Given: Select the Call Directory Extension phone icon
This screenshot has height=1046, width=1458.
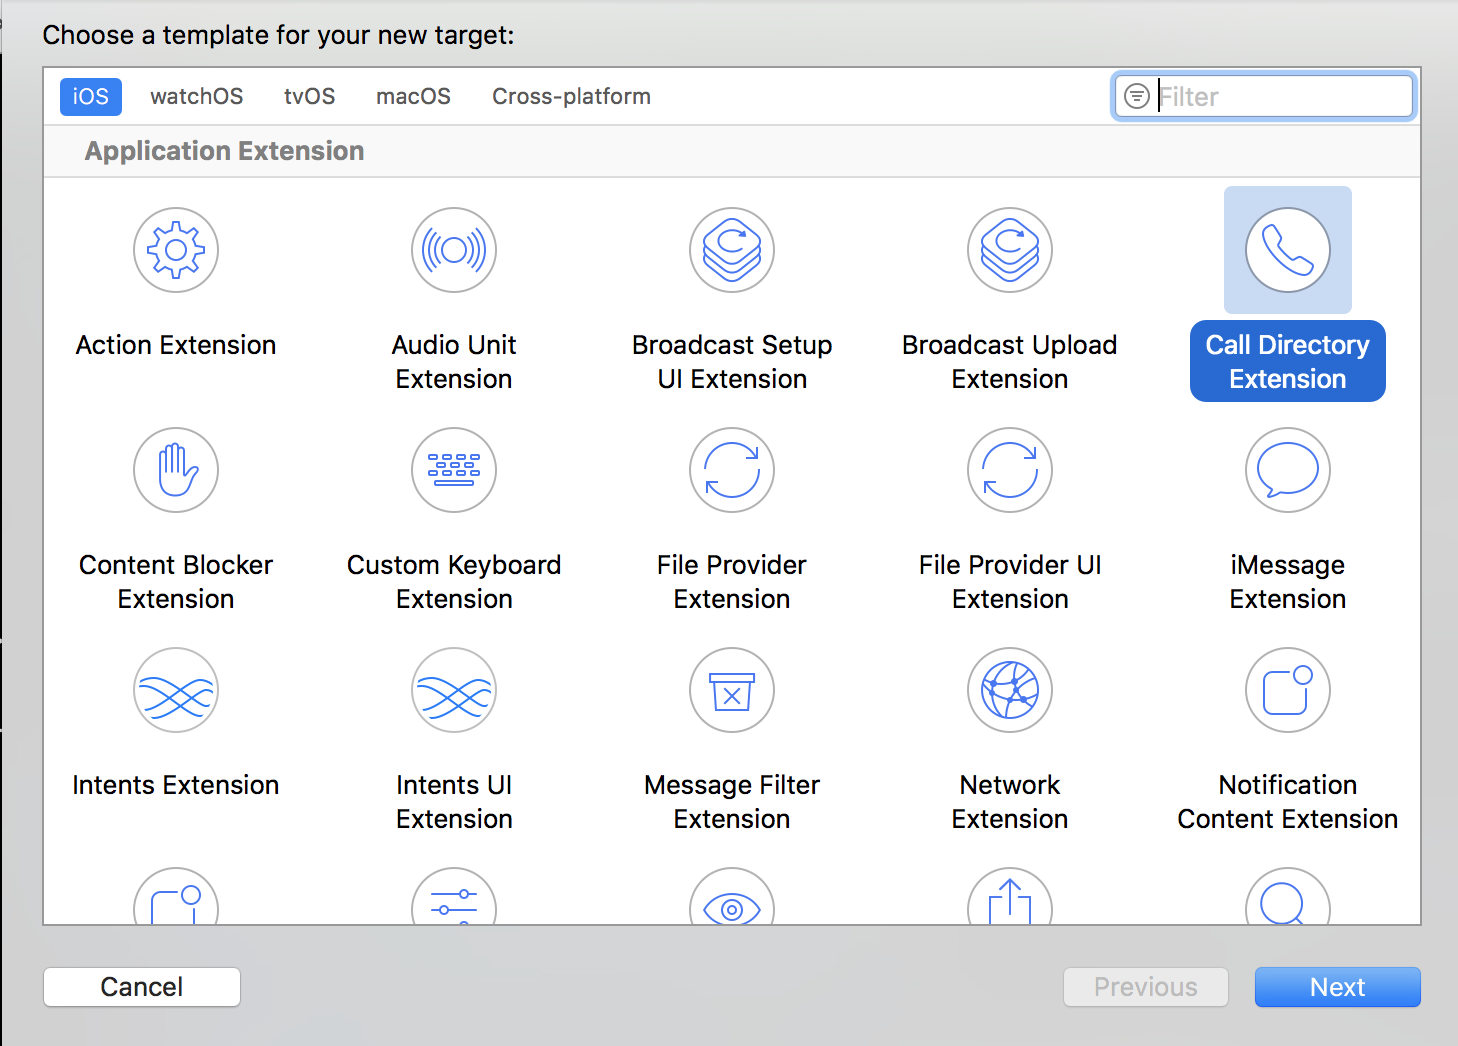Looking at the screenshot, I should coord(1288,250).
